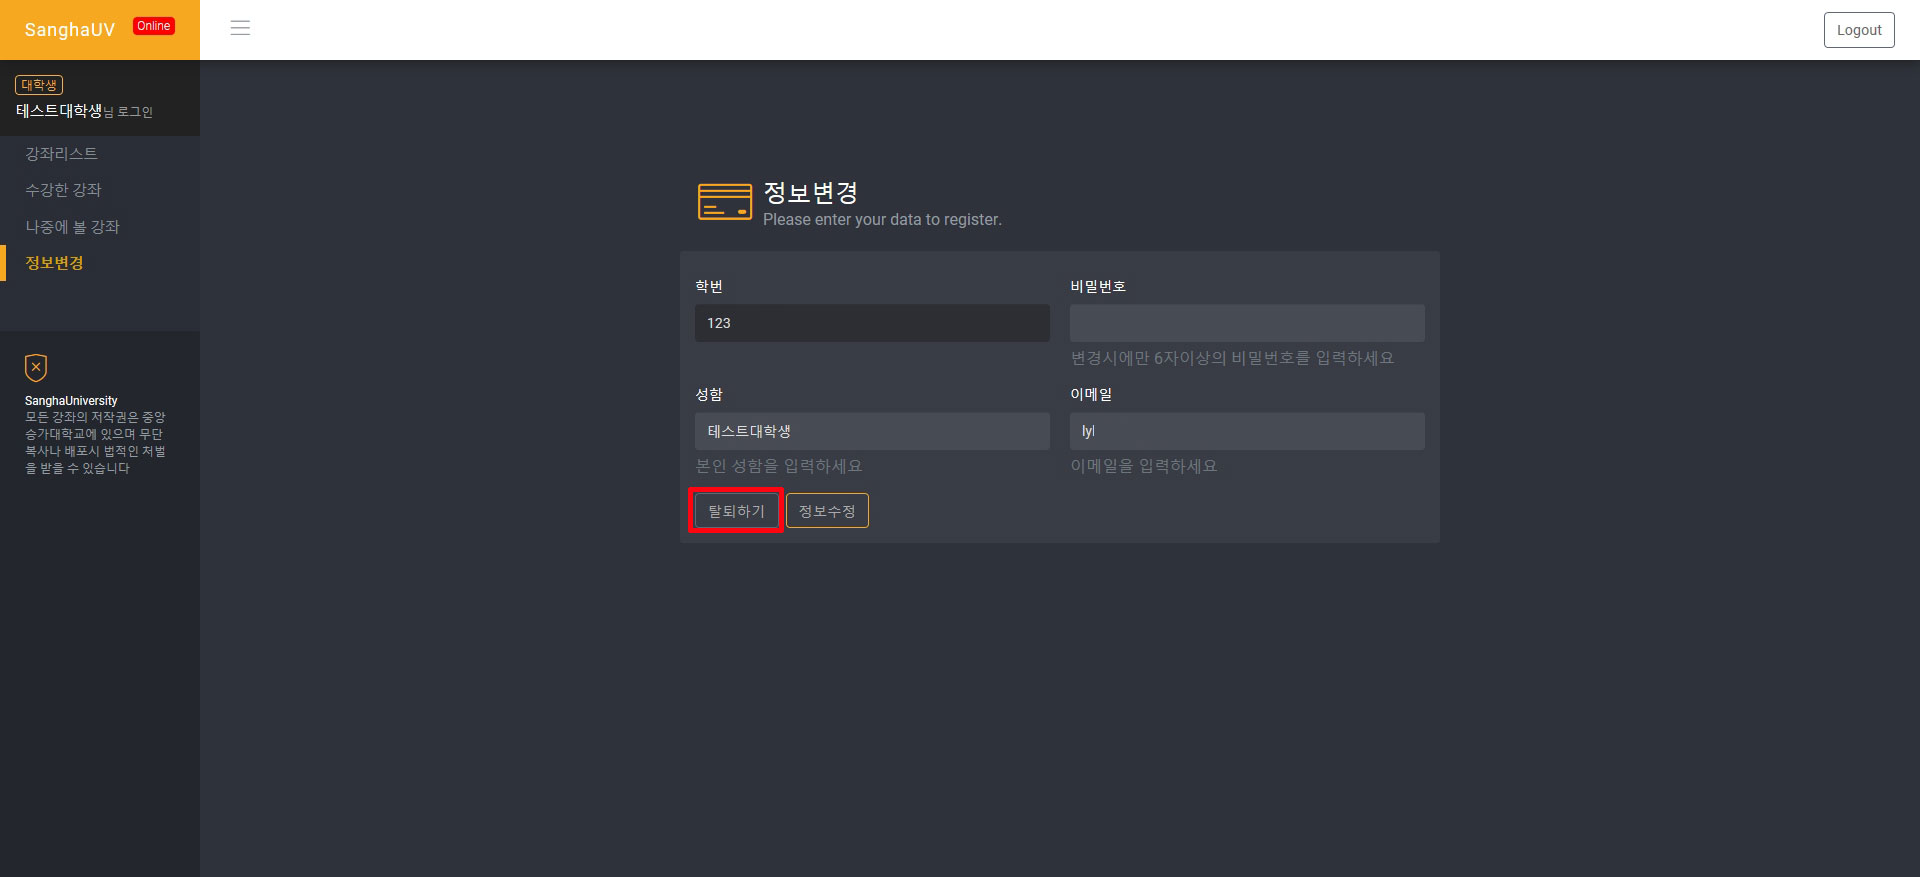Click the 테스트대학생 username in the sidebar
Viewport: 1920px width, 877px height.
[59, 111]
